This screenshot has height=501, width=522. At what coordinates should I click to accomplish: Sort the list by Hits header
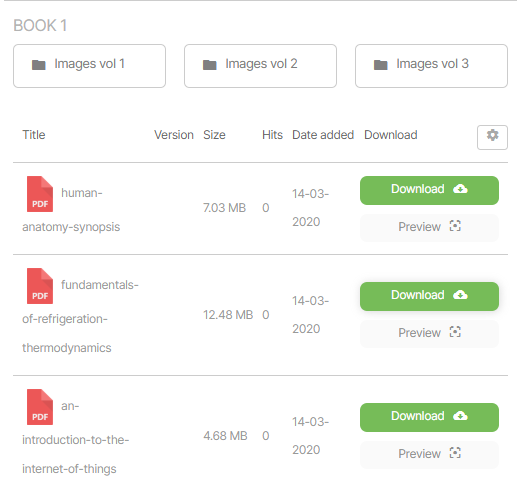(272, 135)
